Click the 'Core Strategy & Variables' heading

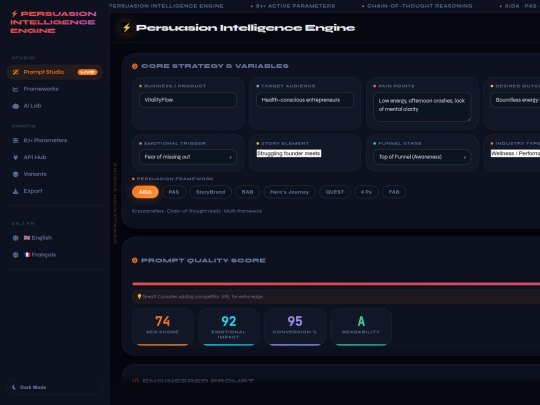coord(215,66)
